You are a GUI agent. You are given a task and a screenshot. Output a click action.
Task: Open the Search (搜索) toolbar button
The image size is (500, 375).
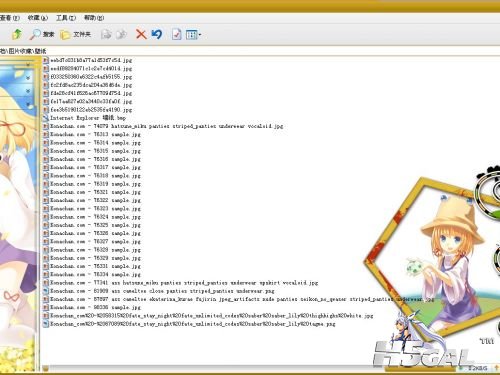(x=42, y=34)
